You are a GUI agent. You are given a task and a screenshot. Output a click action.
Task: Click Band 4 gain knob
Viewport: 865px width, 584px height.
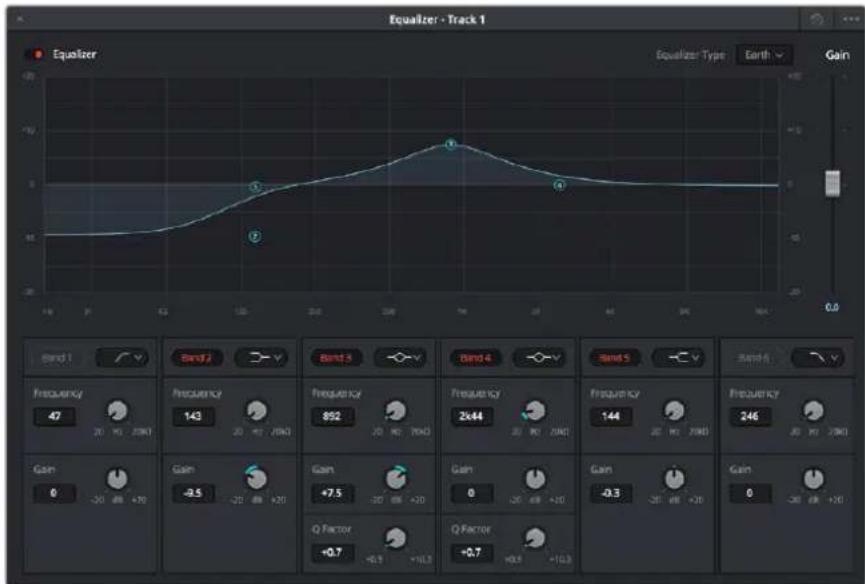click(535, 479)
